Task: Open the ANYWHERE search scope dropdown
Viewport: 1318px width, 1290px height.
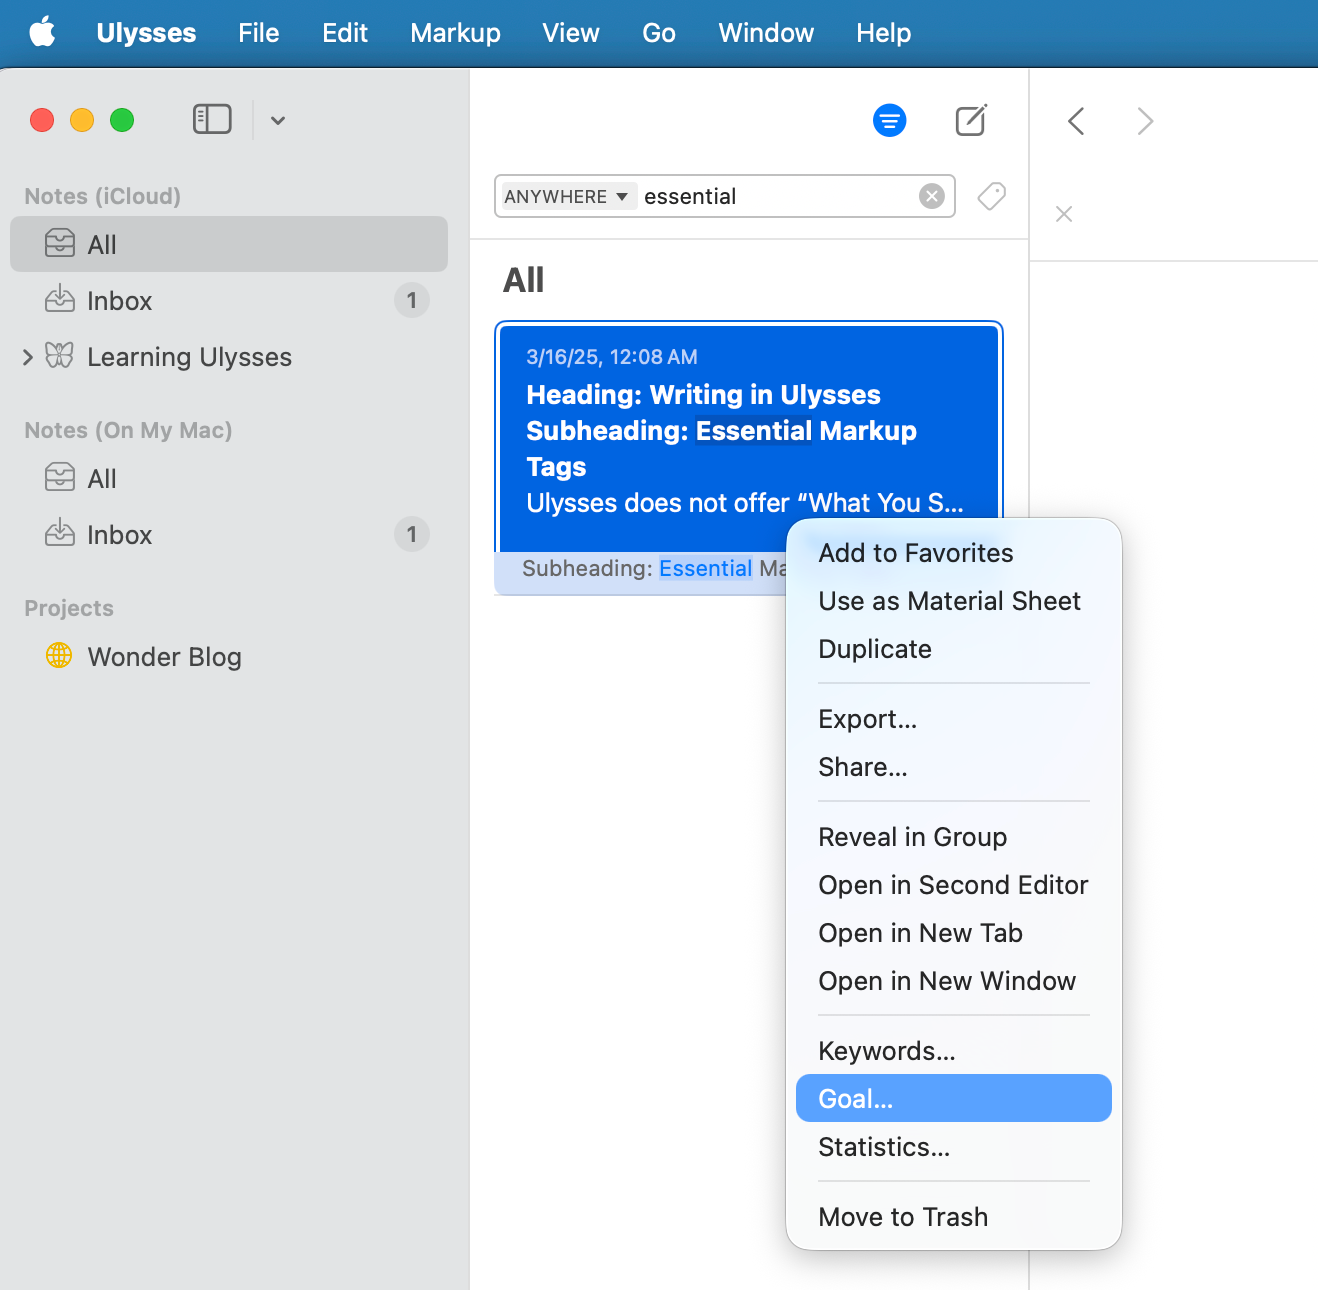Action: coord(567,196)
